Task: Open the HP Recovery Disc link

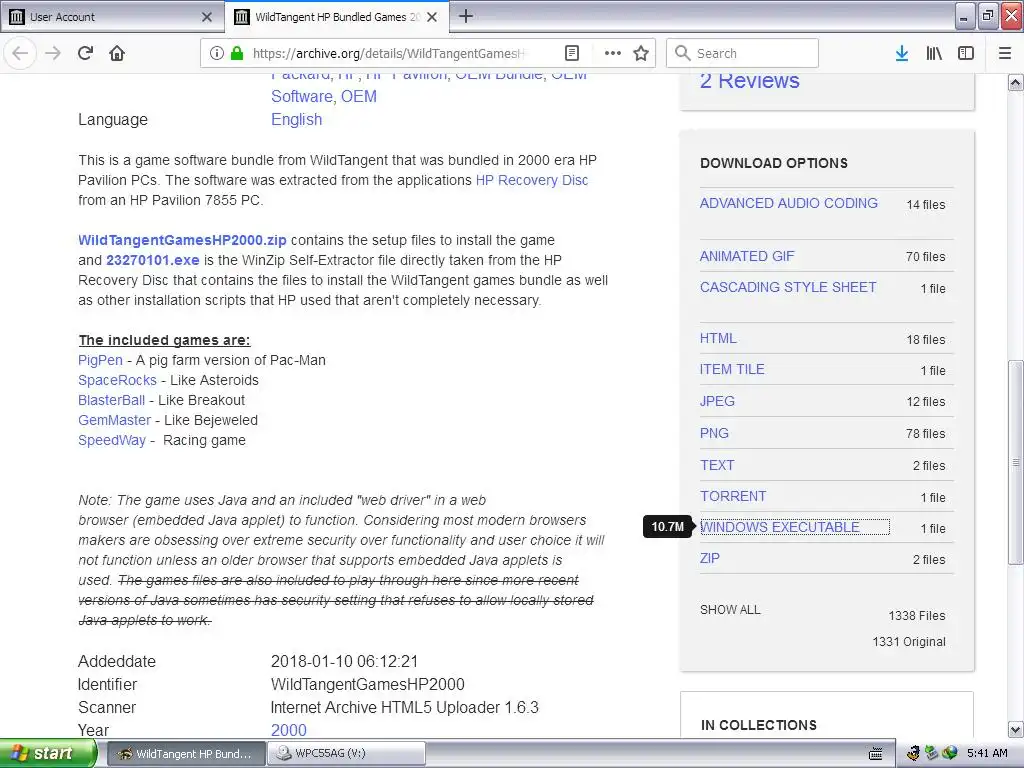Action: [x=532, y=180]
